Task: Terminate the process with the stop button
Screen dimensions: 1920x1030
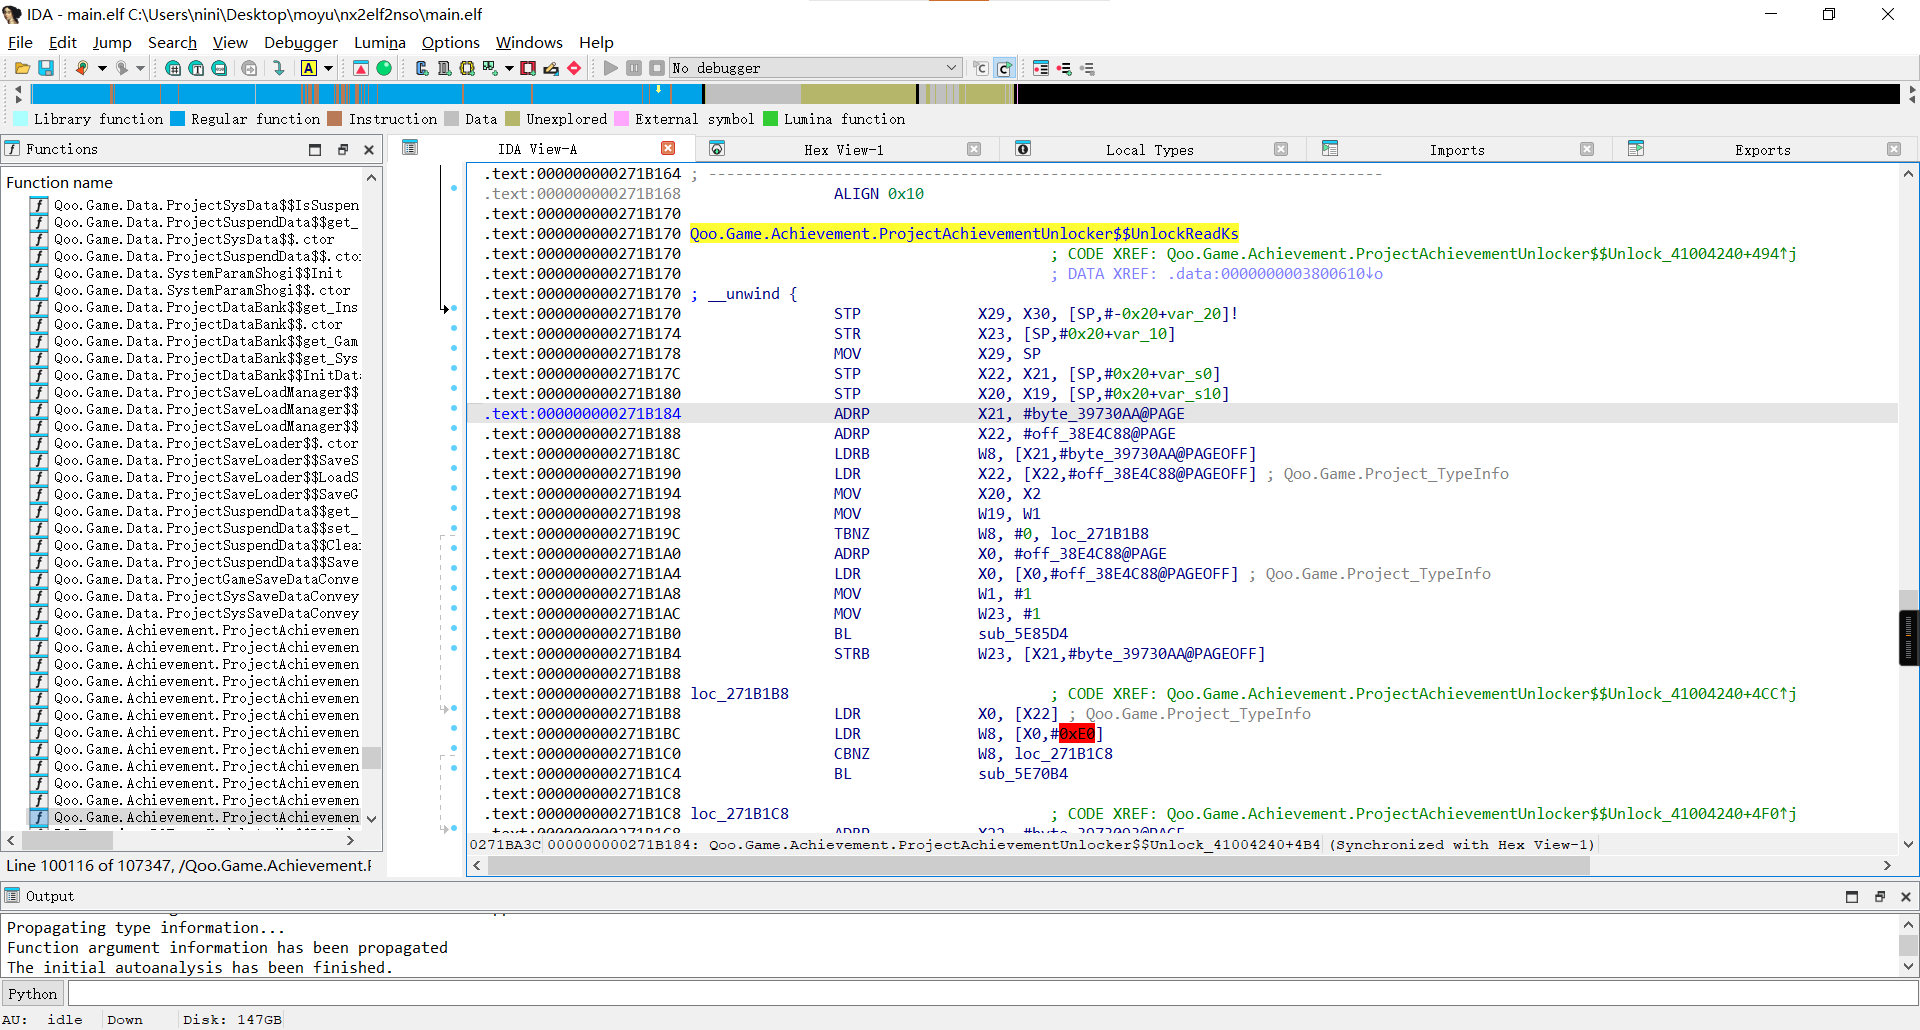Action: coord(657,68)
